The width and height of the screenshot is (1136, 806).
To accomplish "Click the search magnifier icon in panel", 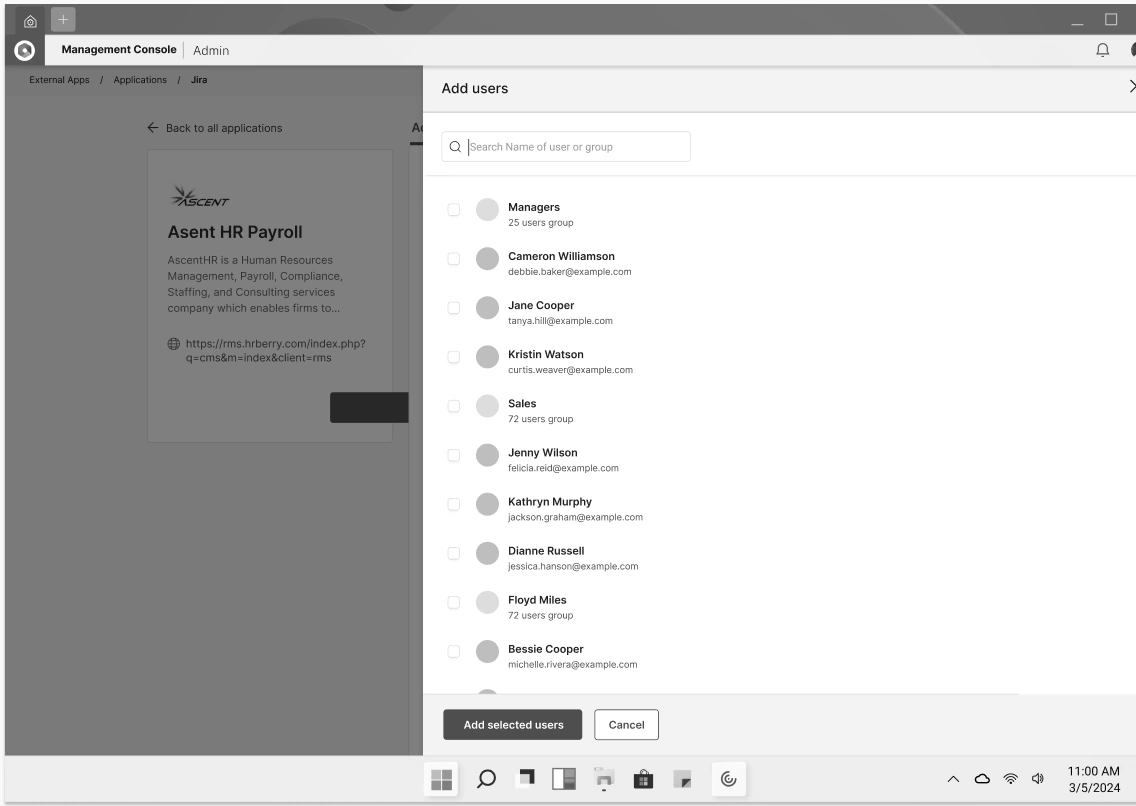I will click(x=455, y=147).
